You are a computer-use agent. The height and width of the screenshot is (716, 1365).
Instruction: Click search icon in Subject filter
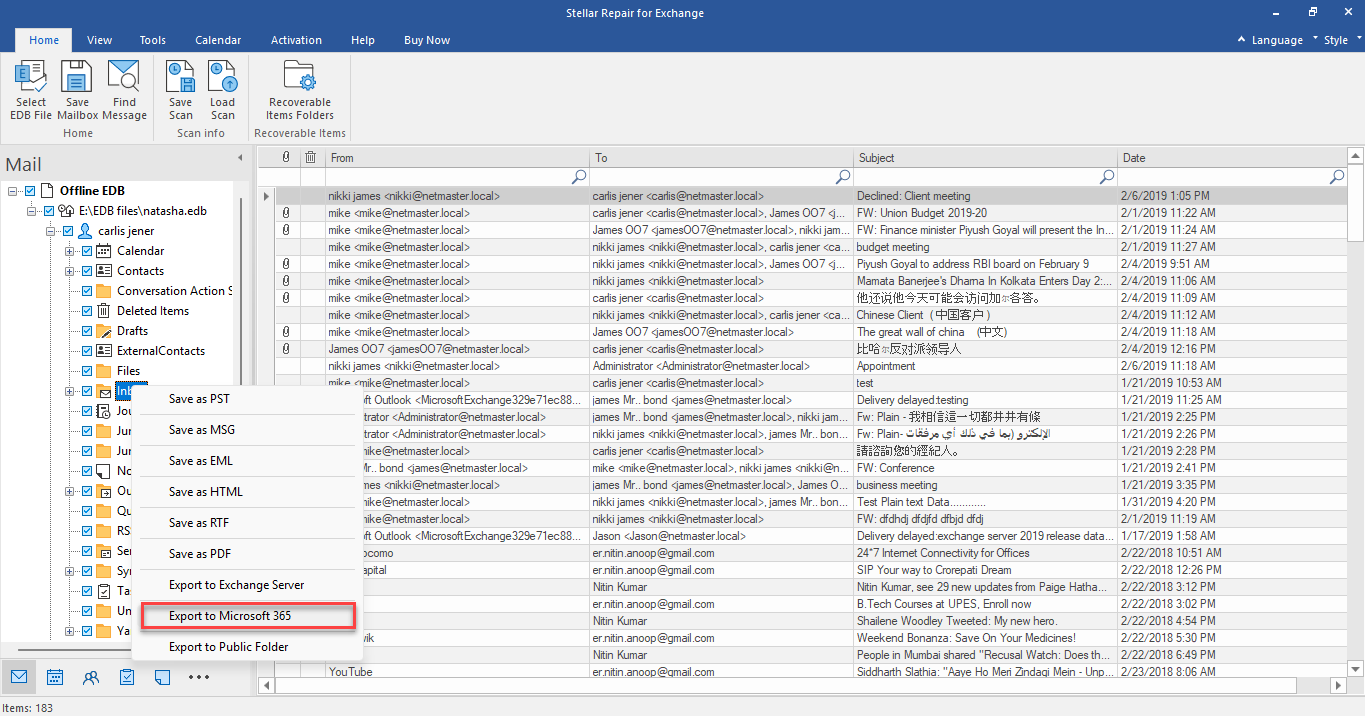1107,177
